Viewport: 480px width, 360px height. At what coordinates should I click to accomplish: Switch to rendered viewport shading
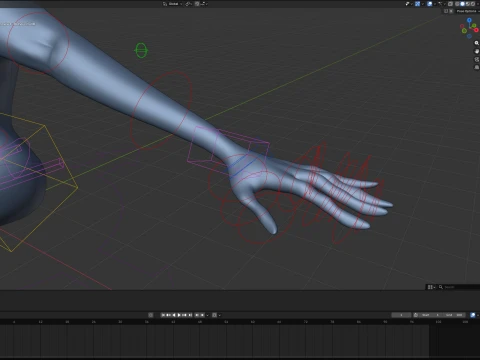click(x=473, y=4)
